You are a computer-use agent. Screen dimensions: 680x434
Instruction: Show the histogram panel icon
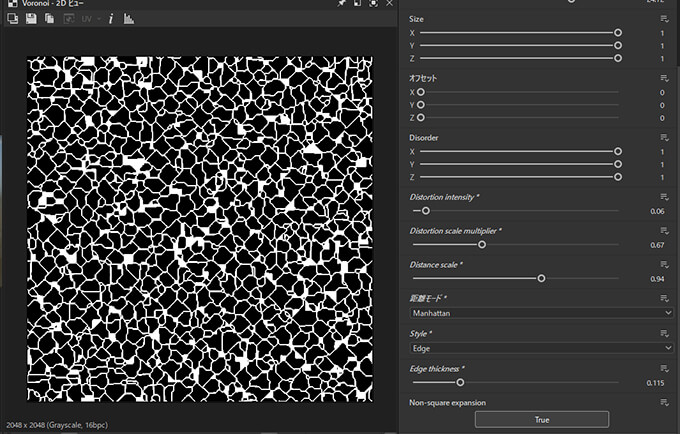[129, 19]
